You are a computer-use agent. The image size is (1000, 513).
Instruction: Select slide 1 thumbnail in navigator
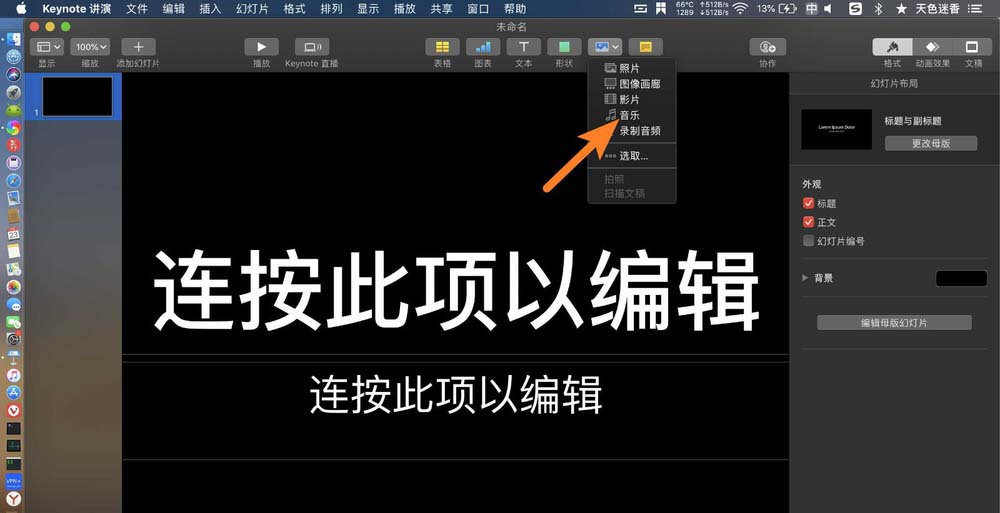[x=77, y=96]
